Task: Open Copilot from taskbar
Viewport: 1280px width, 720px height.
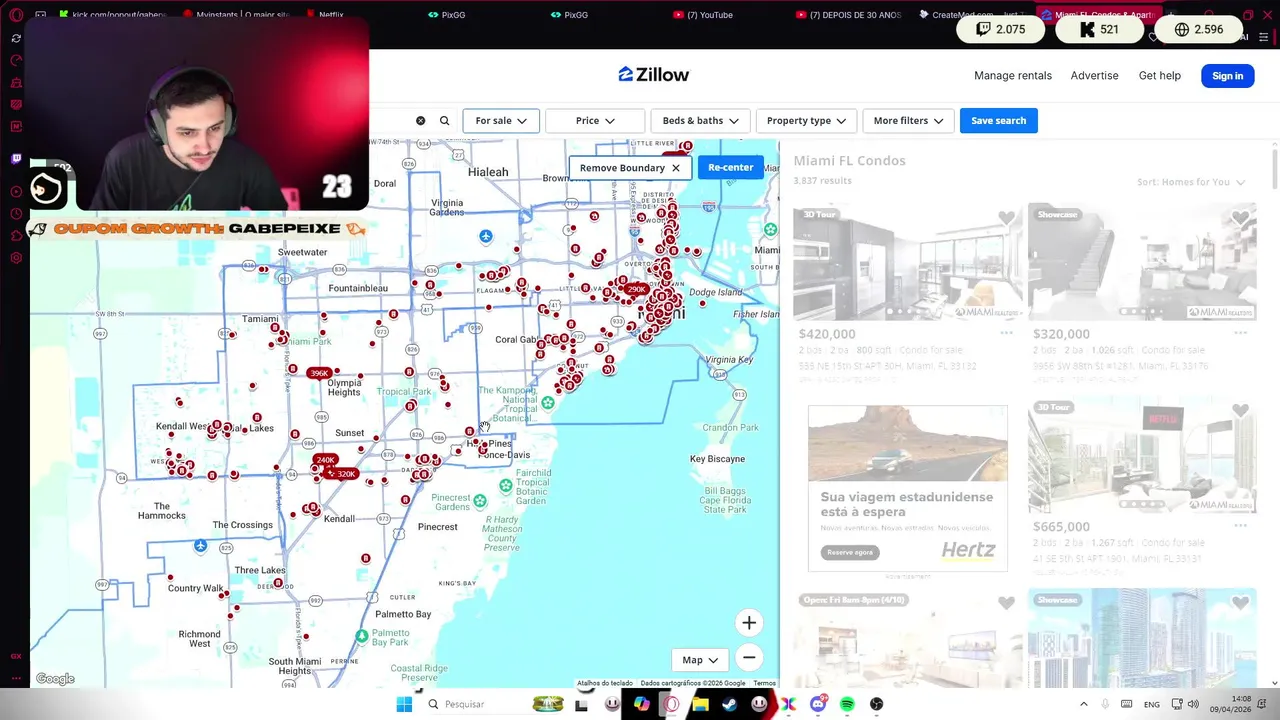Action: point(641,704)
